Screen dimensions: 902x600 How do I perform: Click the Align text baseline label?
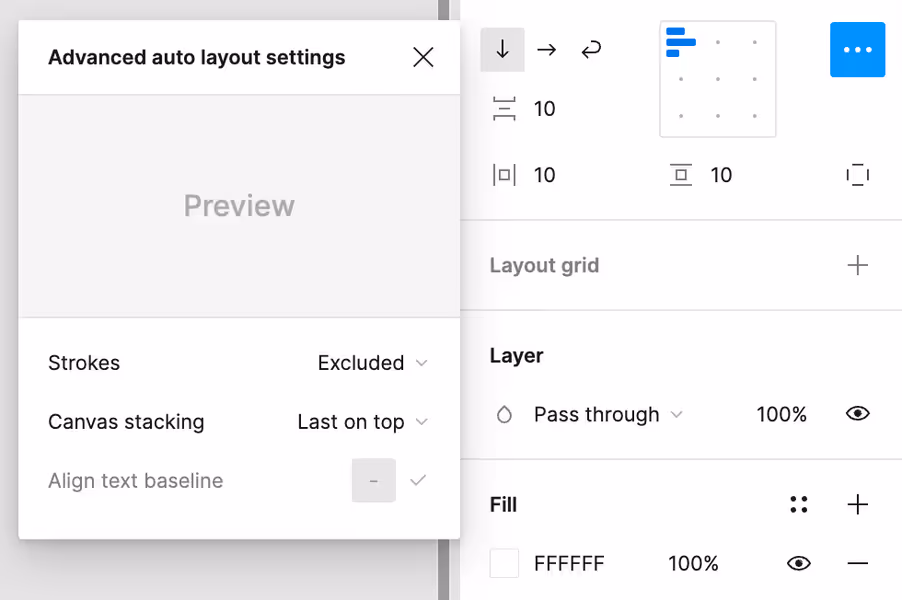pos(136,480)
